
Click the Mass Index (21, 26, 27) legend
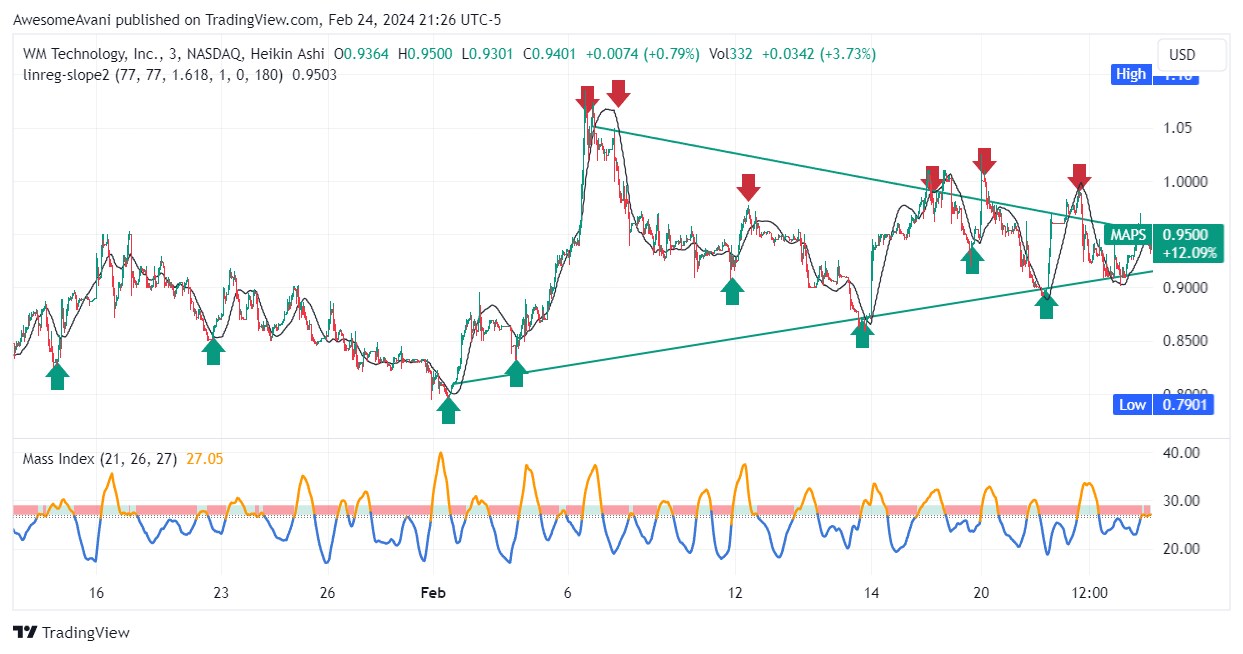[100, 459]
